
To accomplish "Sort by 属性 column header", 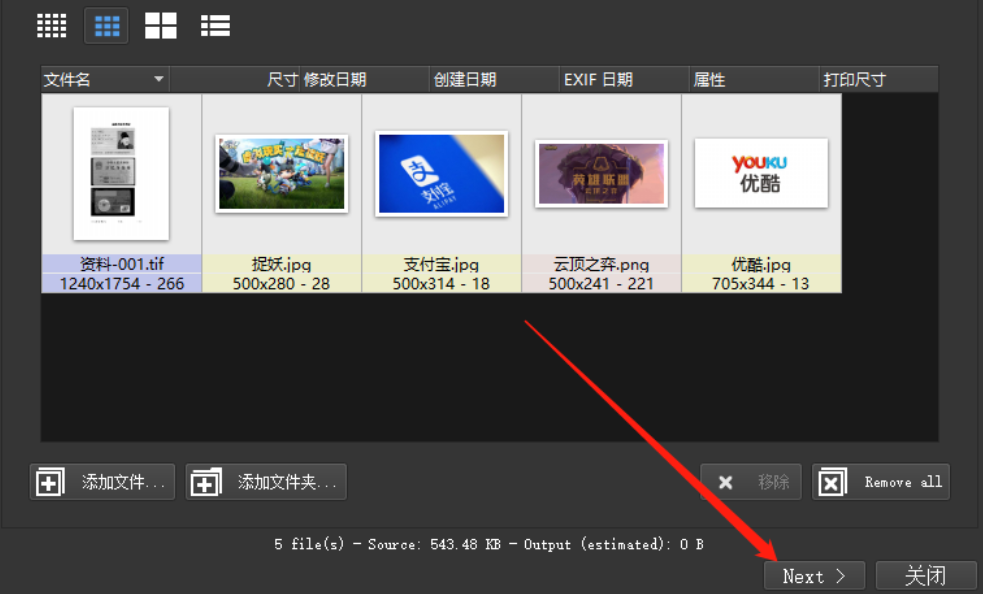I will click(x=754, y=80).
